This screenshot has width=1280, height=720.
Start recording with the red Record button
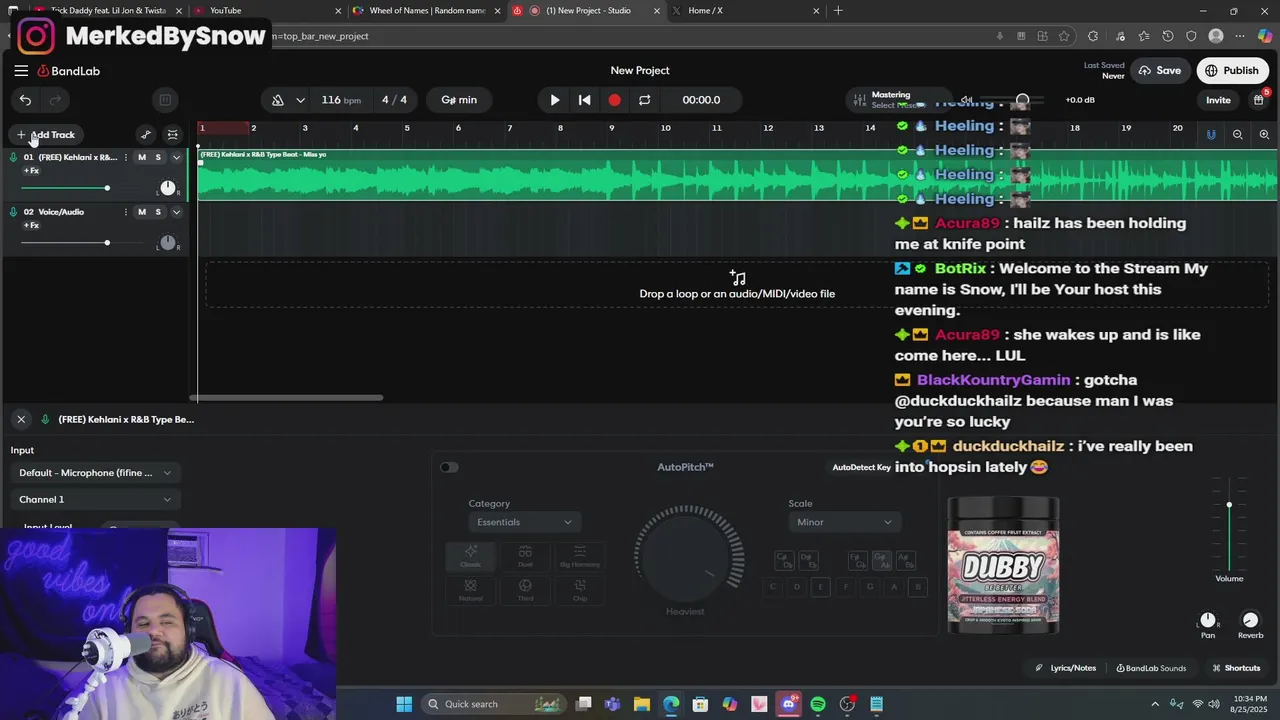tap(614, 100)
